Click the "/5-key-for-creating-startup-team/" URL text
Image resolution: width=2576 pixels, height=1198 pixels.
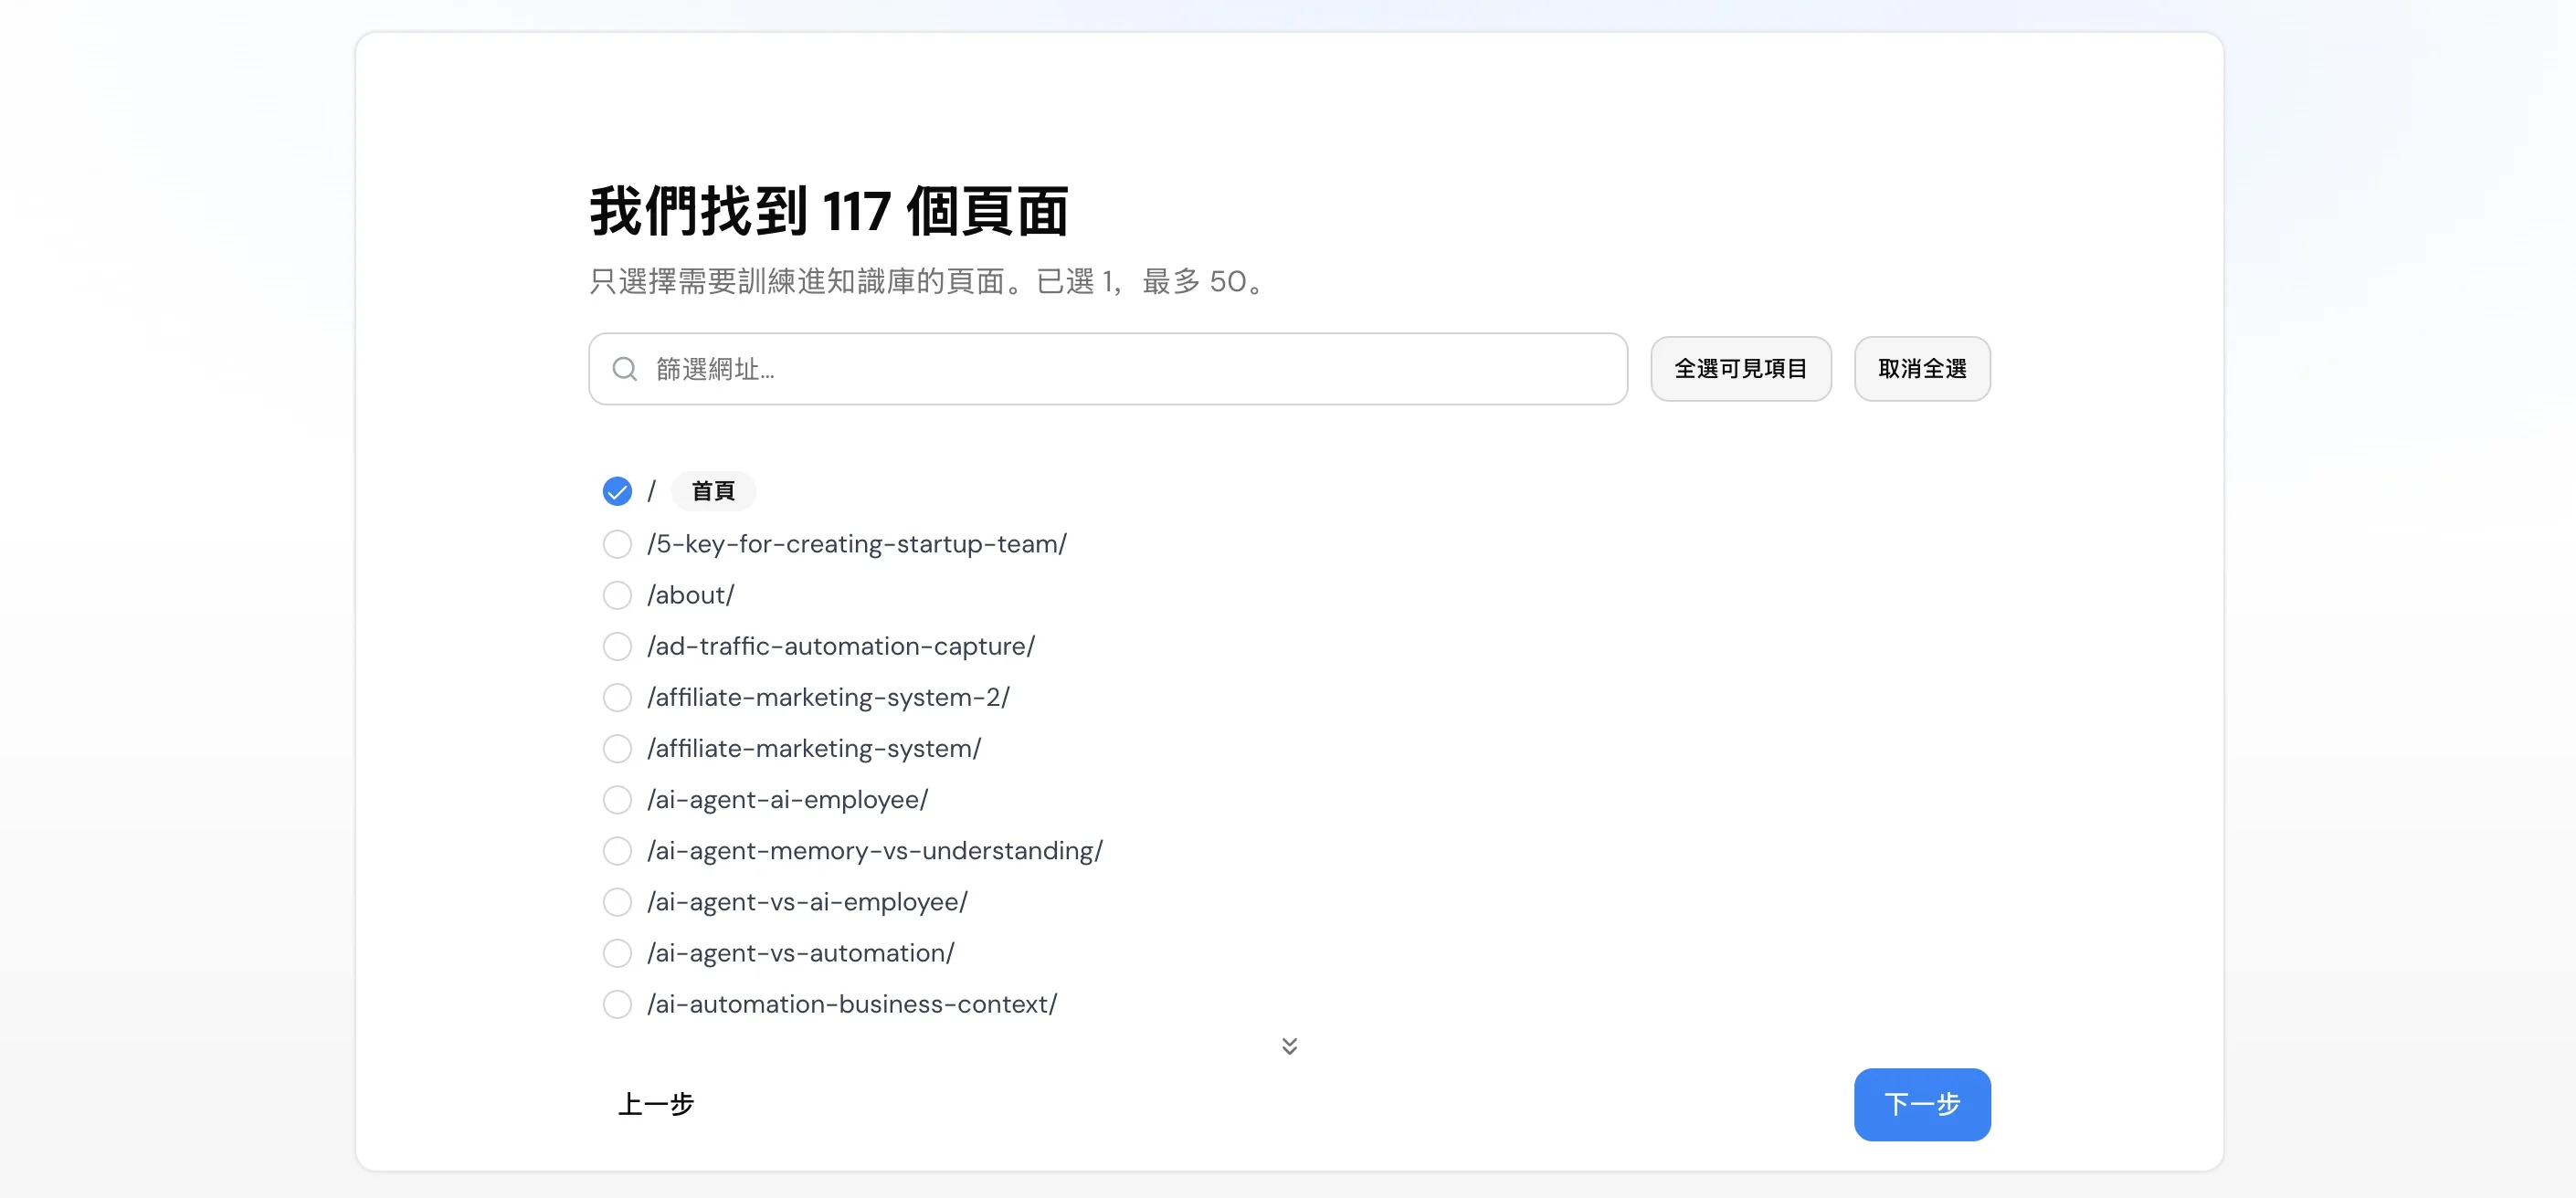857,544
